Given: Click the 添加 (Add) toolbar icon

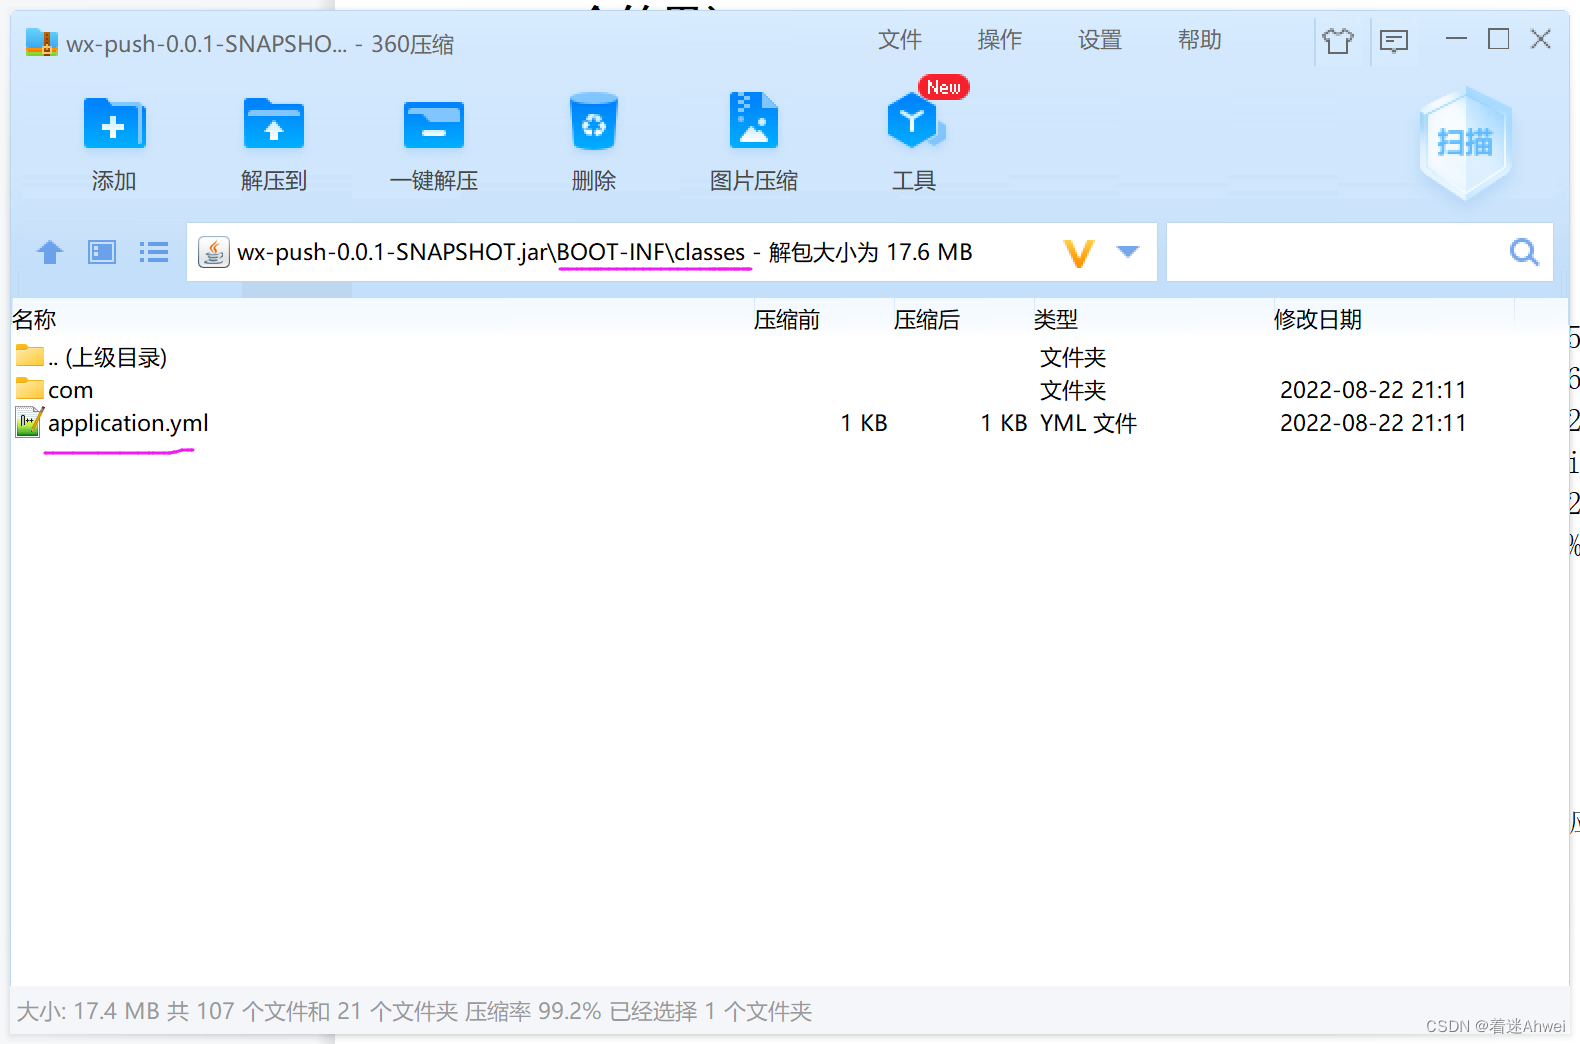Looking at the screenshot, I should (x=114, y=125).
